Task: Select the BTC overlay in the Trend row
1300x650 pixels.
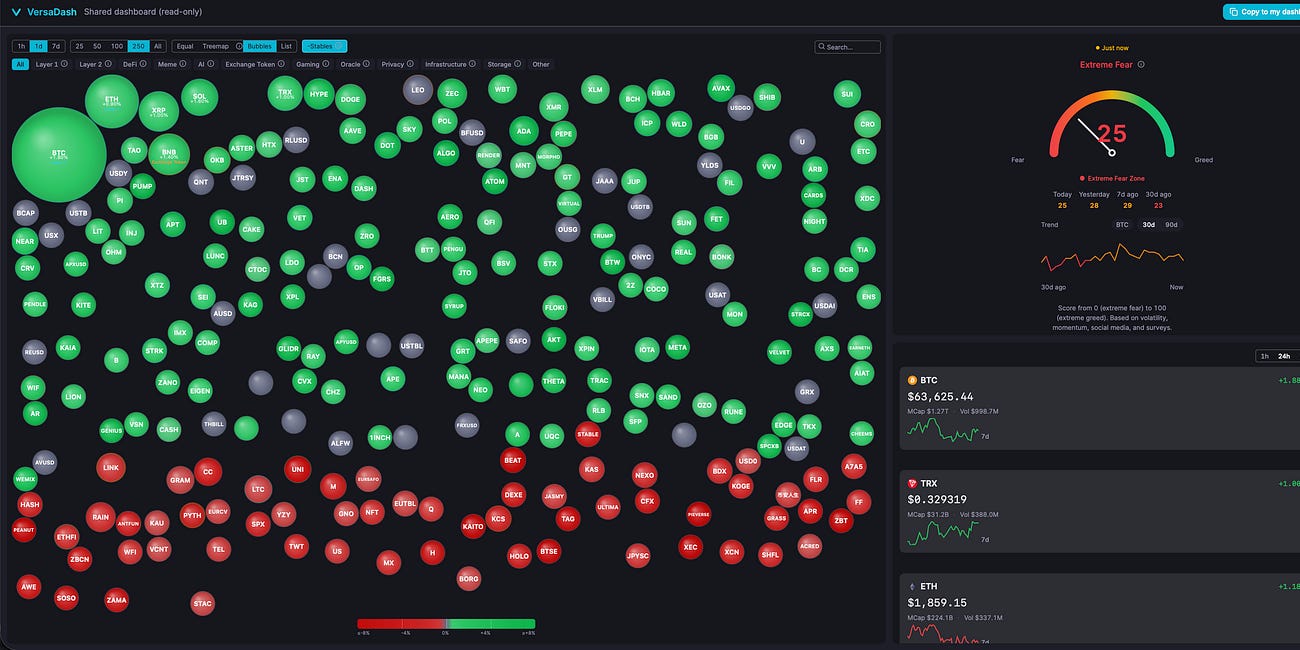Action: (x=1122, y=225)
